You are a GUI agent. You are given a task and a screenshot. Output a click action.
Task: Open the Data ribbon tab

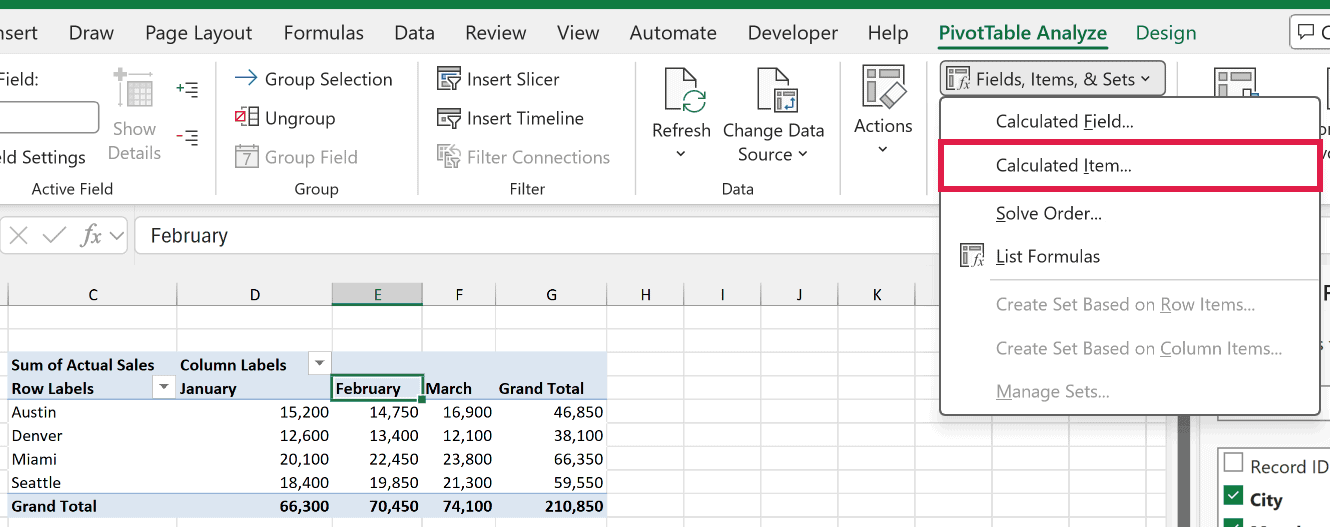coord(414,33)
